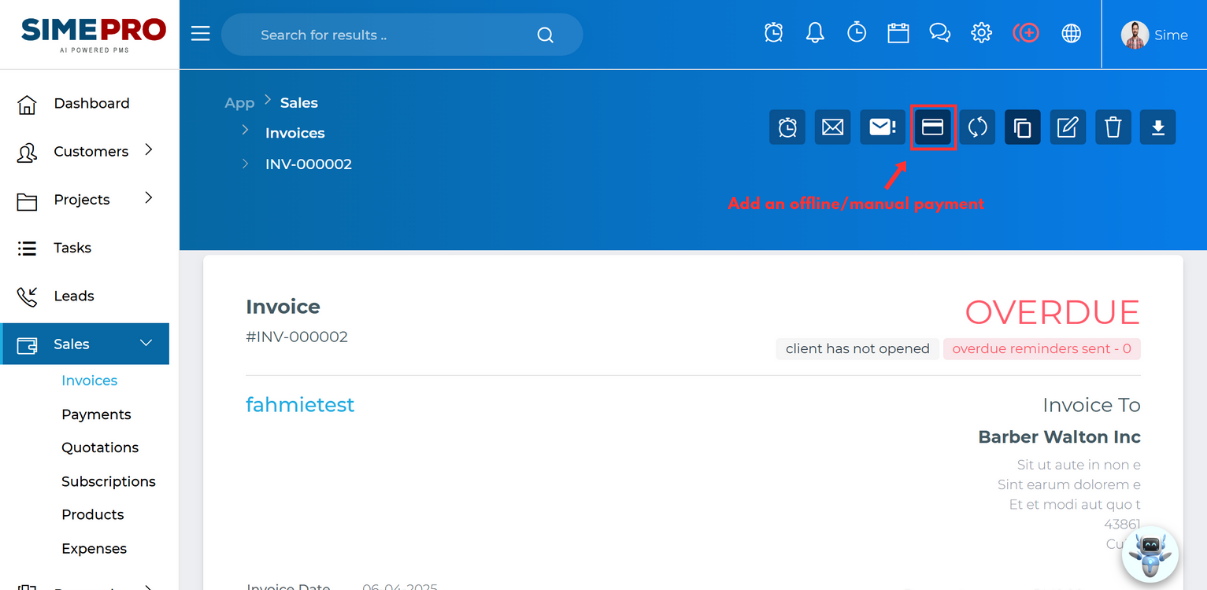Click INV-000002 breadcrumb
The height and width of the screenshot is (590, 1207).
[x=308, y=164]
